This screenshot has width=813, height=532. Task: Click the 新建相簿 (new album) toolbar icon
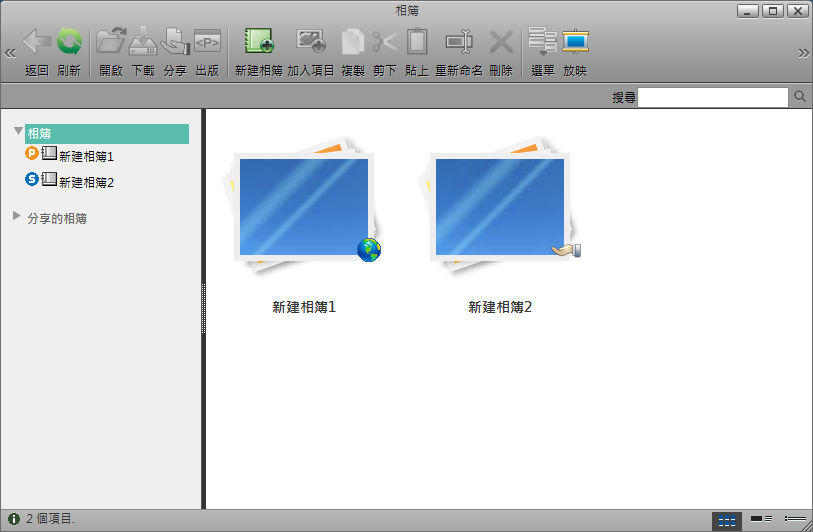[x=259, y=42]
